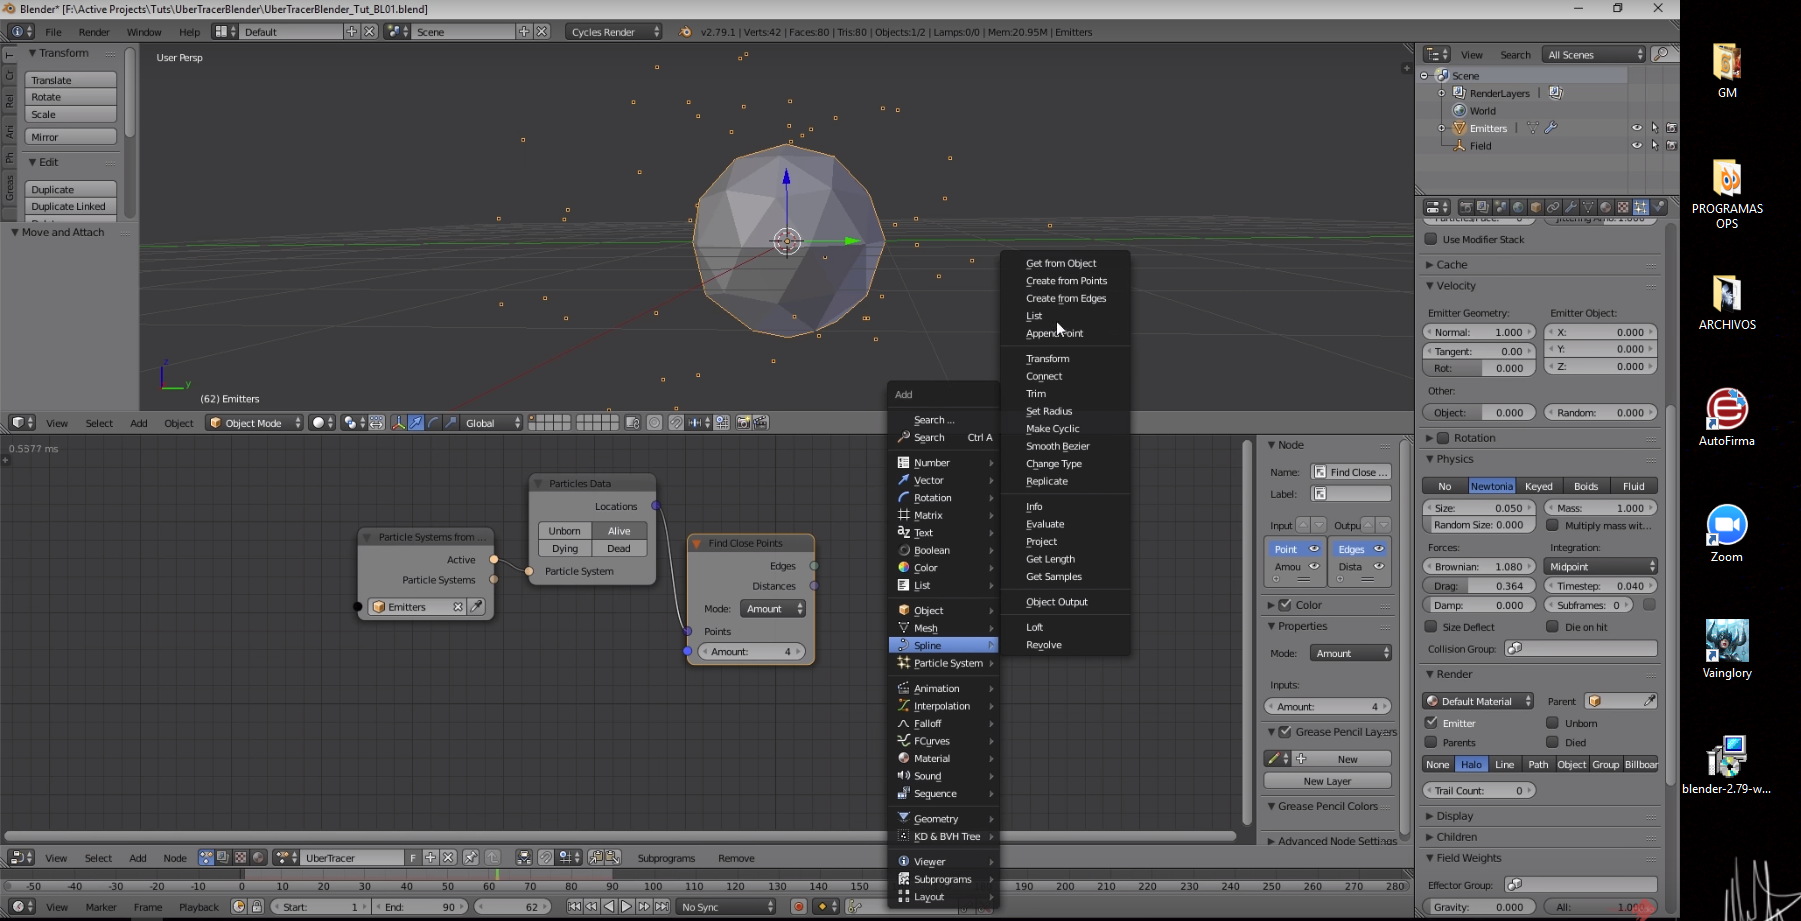Jump to the end frame button
Image resolution: width=1801 pixels, height=921 pixels.
coord(661,907)
